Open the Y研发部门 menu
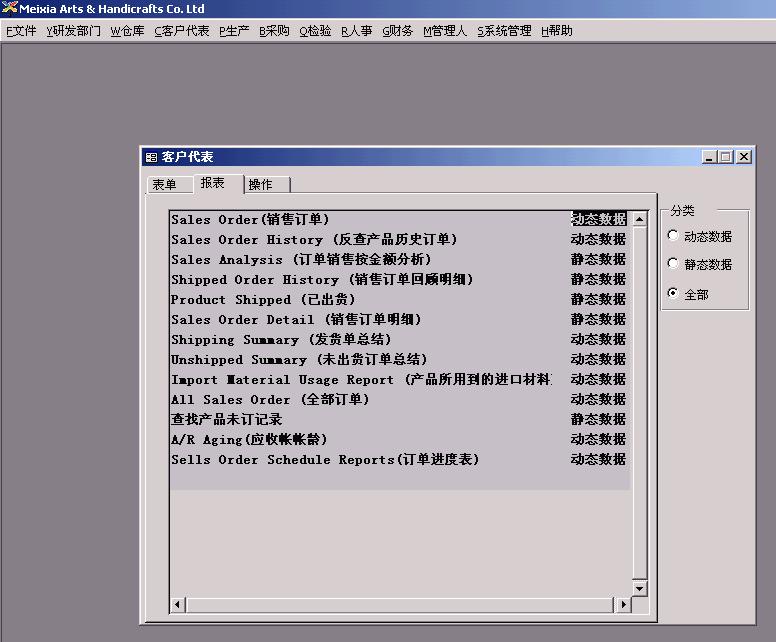 [x=73, y=31]
